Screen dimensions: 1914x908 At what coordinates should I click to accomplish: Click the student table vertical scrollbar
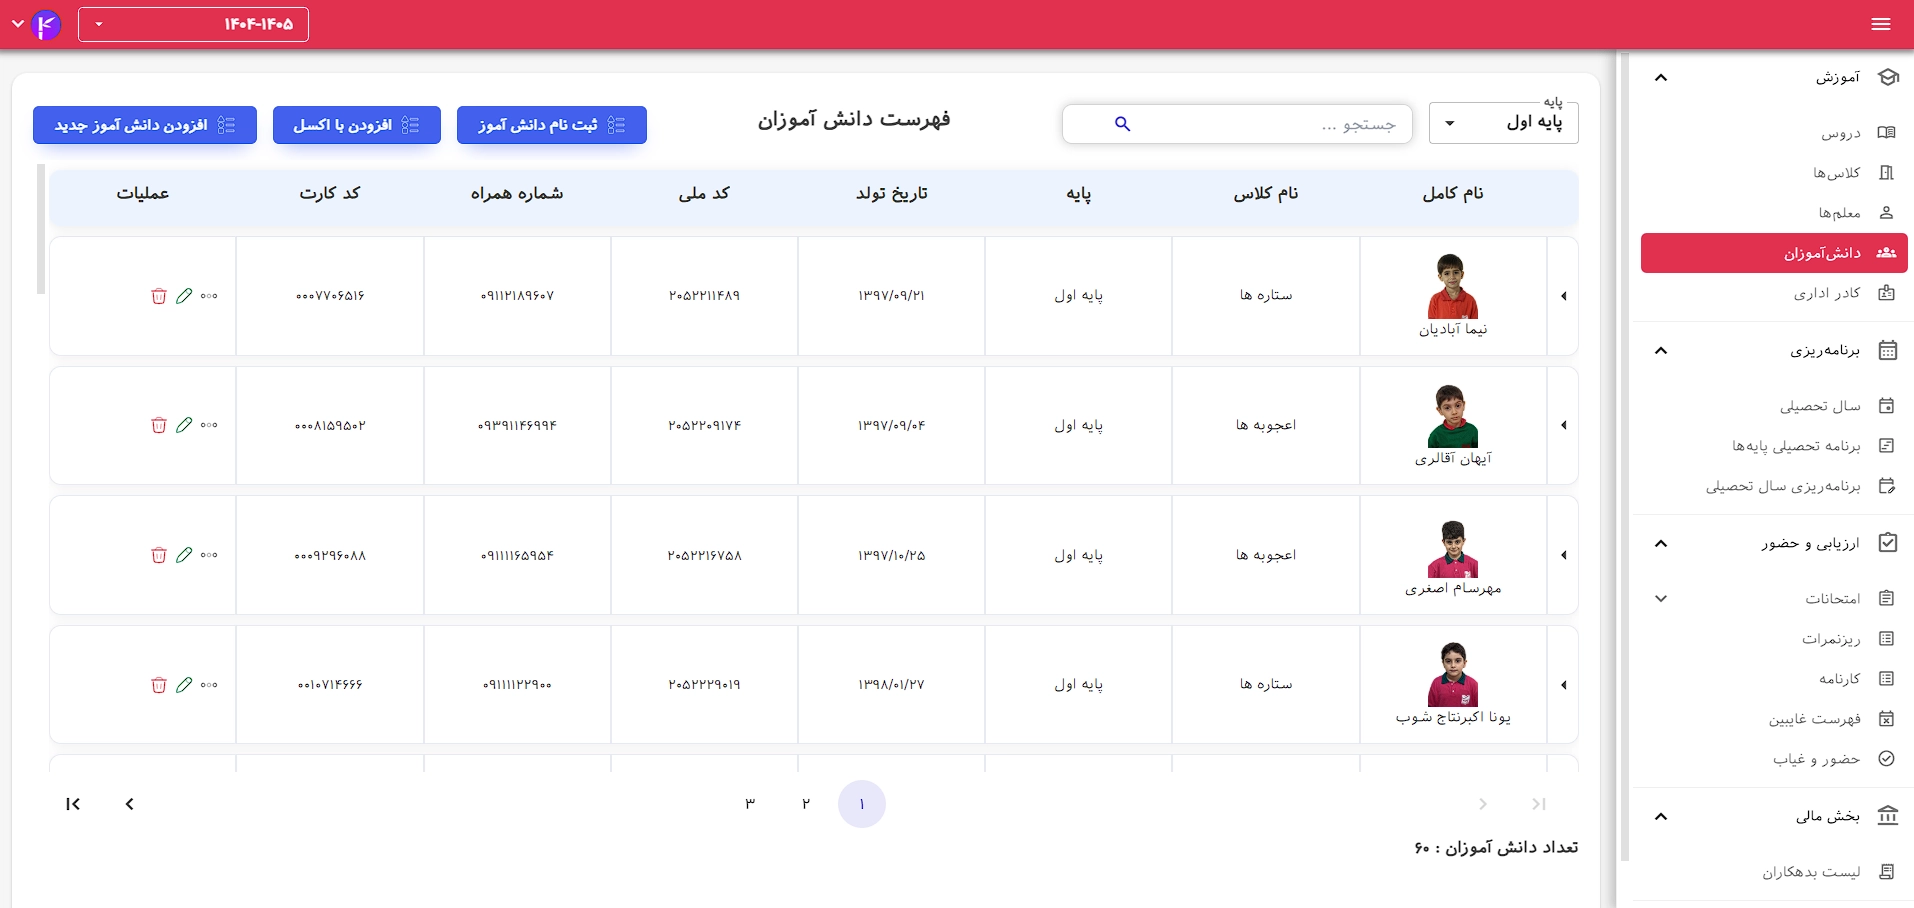(x=41, y=229)
